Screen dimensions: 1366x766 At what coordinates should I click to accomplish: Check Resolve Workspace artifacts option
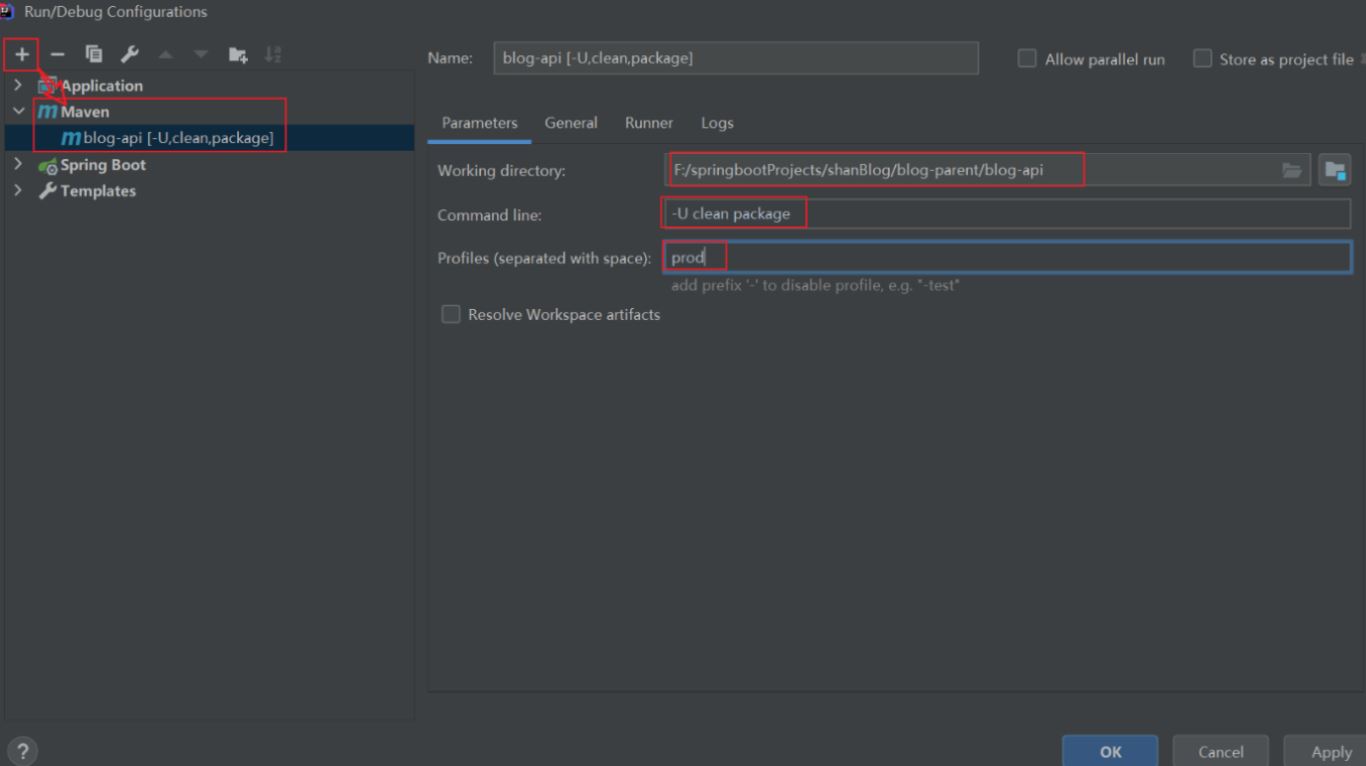tap(451, 315)
